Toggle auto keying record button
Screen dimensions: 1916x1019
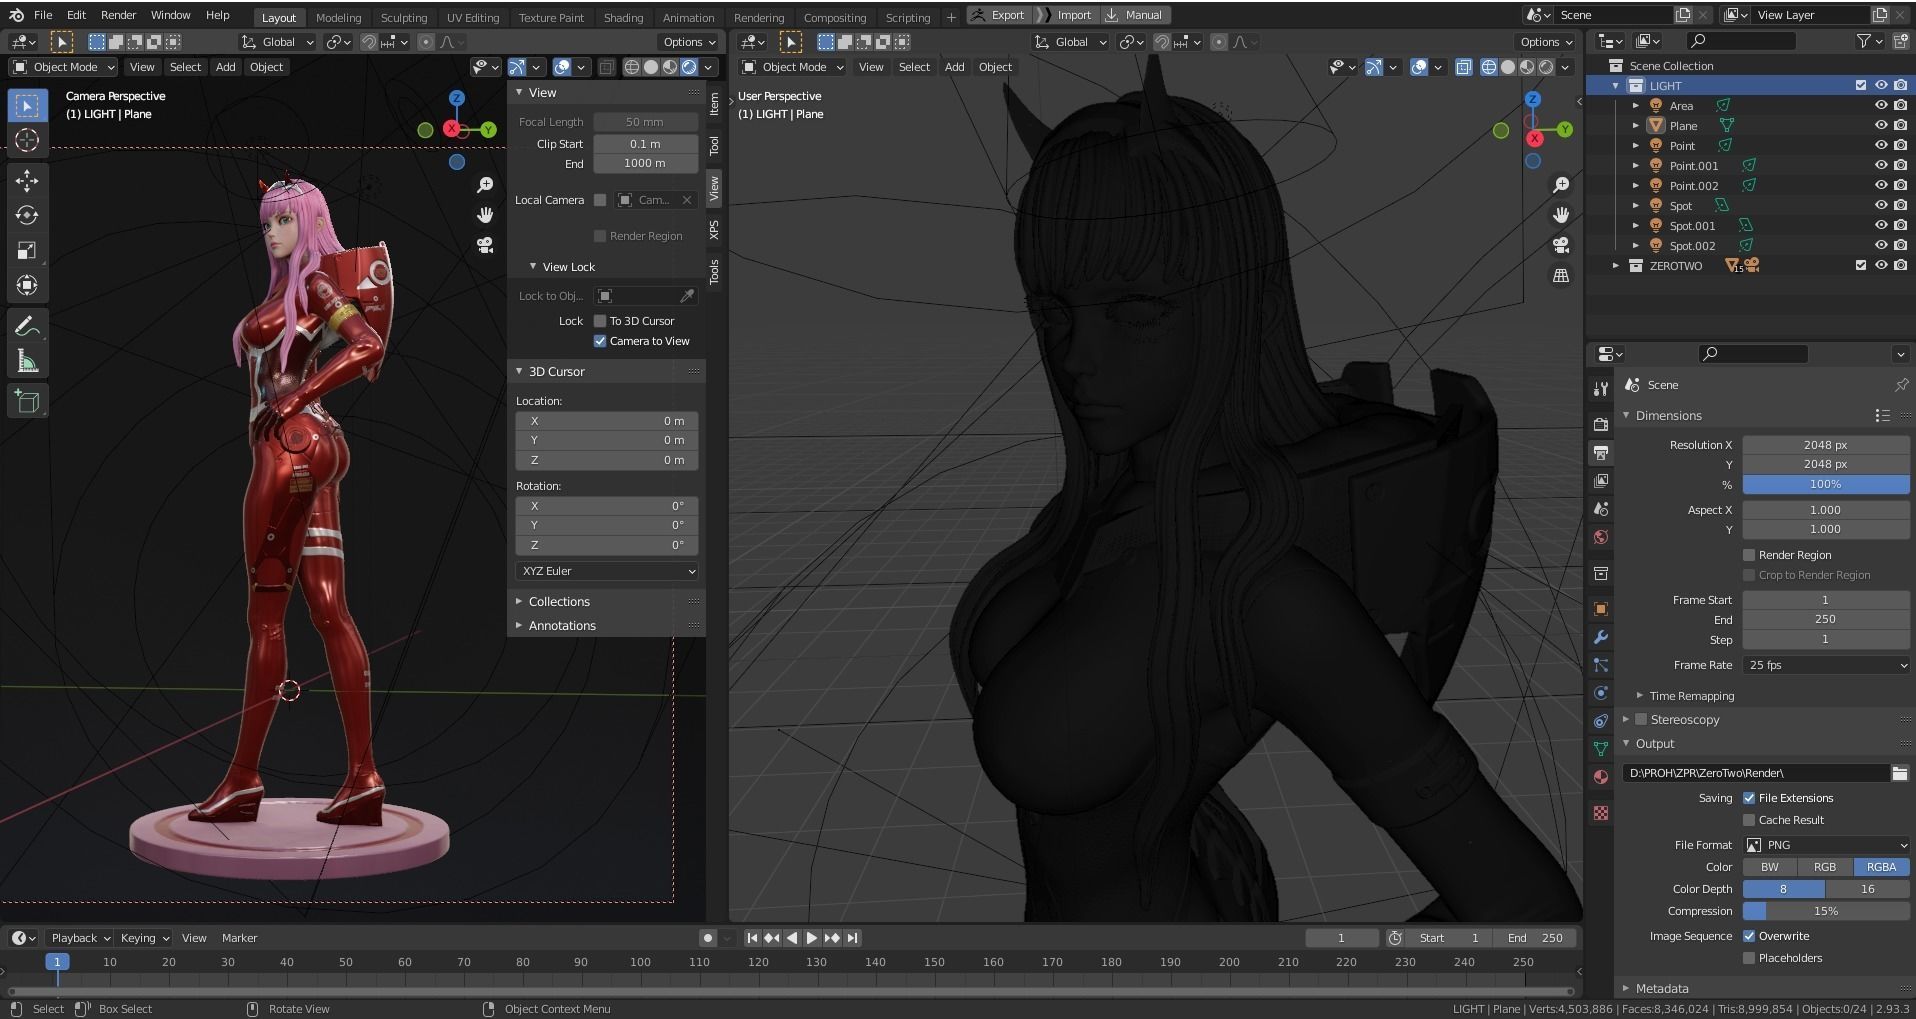pyautogui.click(x=708, y=938)
